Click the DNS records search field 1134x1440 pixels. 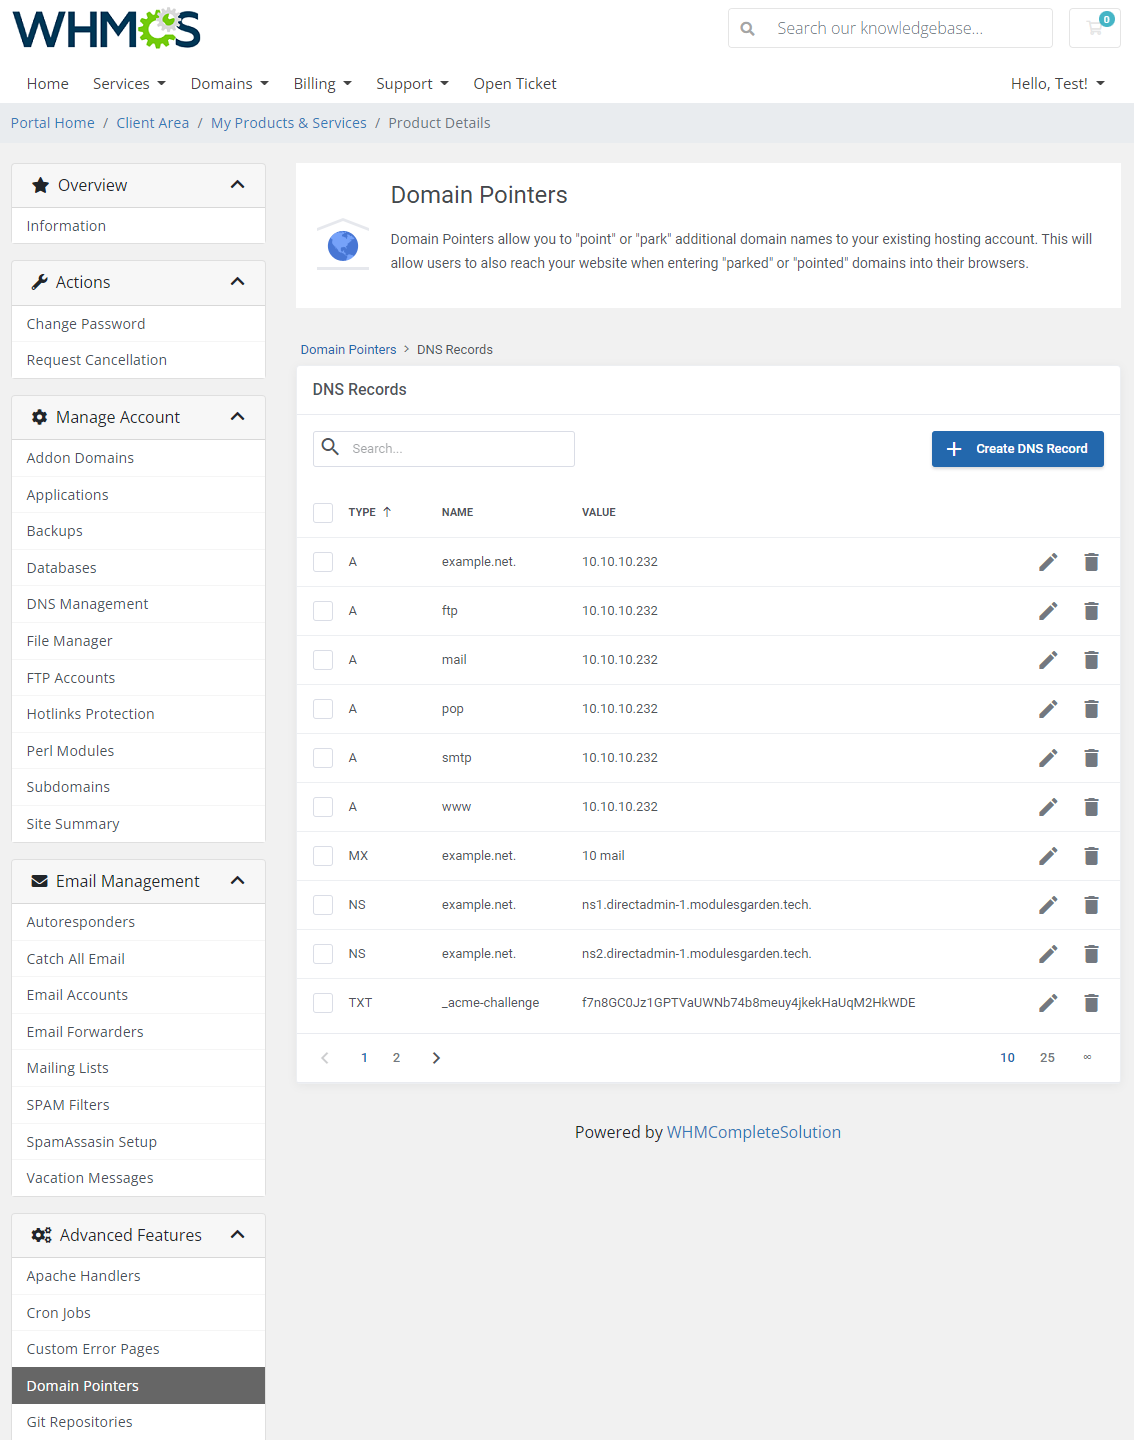coord(444,449)
